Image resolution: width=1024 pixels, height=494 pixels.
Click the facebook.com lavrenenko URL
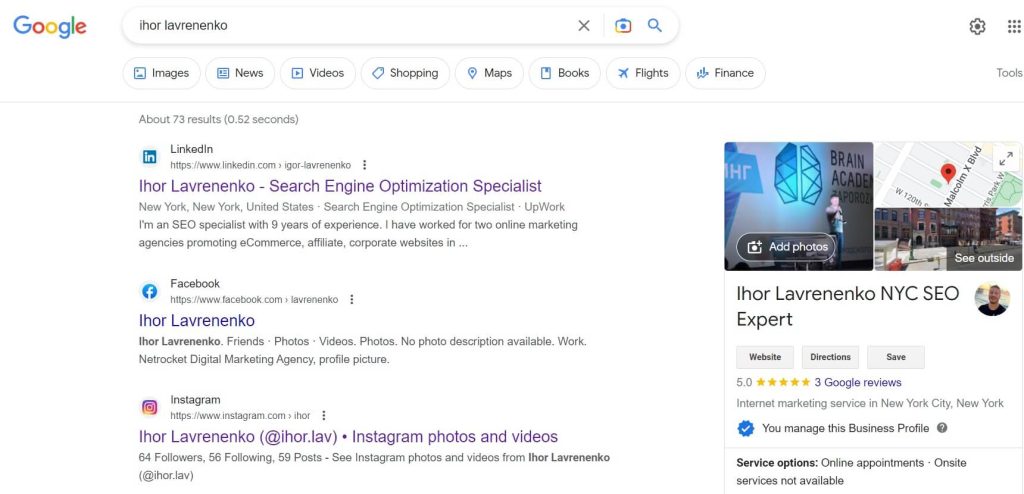[x=254, y=300]
